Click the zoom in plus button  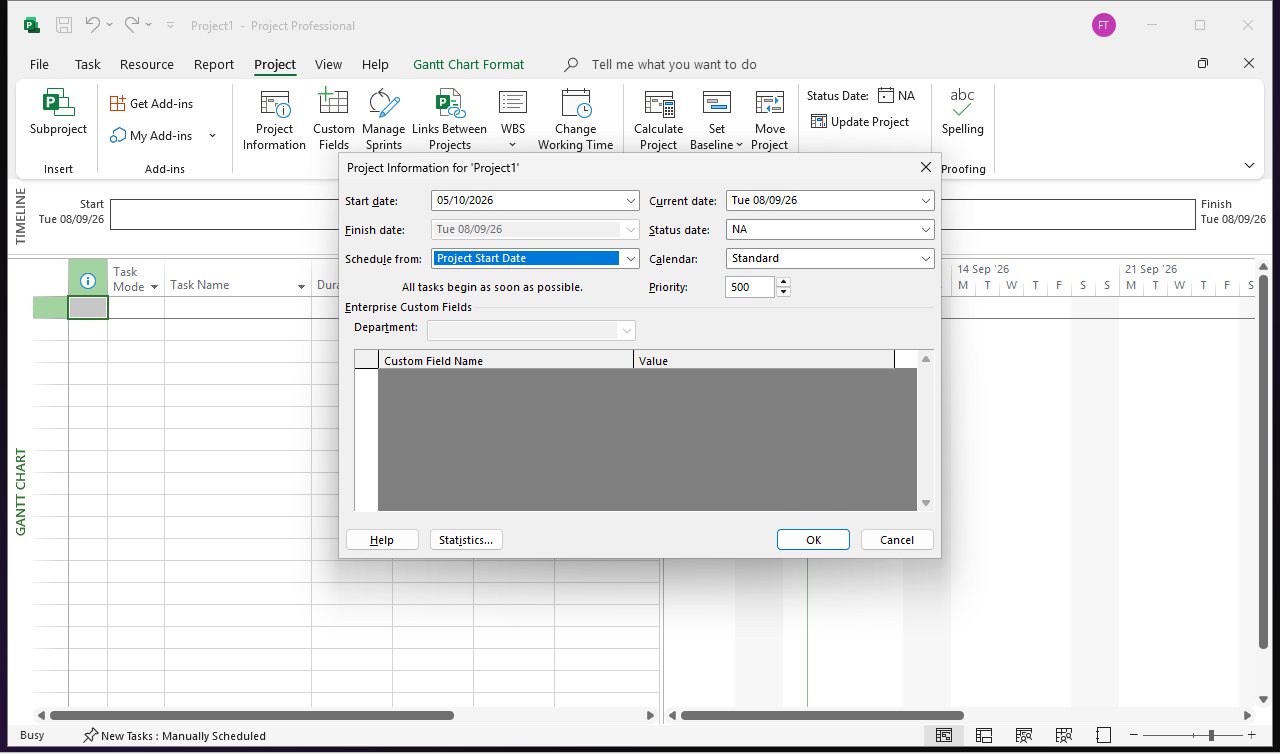coord(1254,735)
